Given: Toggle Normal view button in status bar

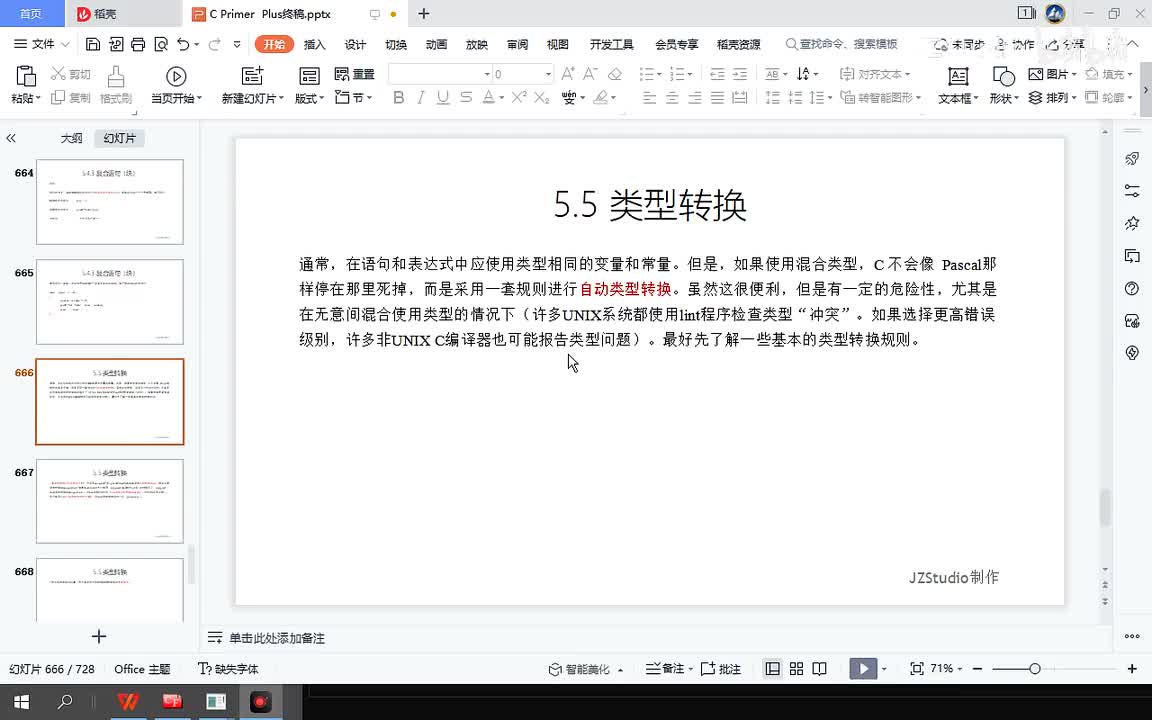Looking at the screenshot, I should [x=772, y=669].
